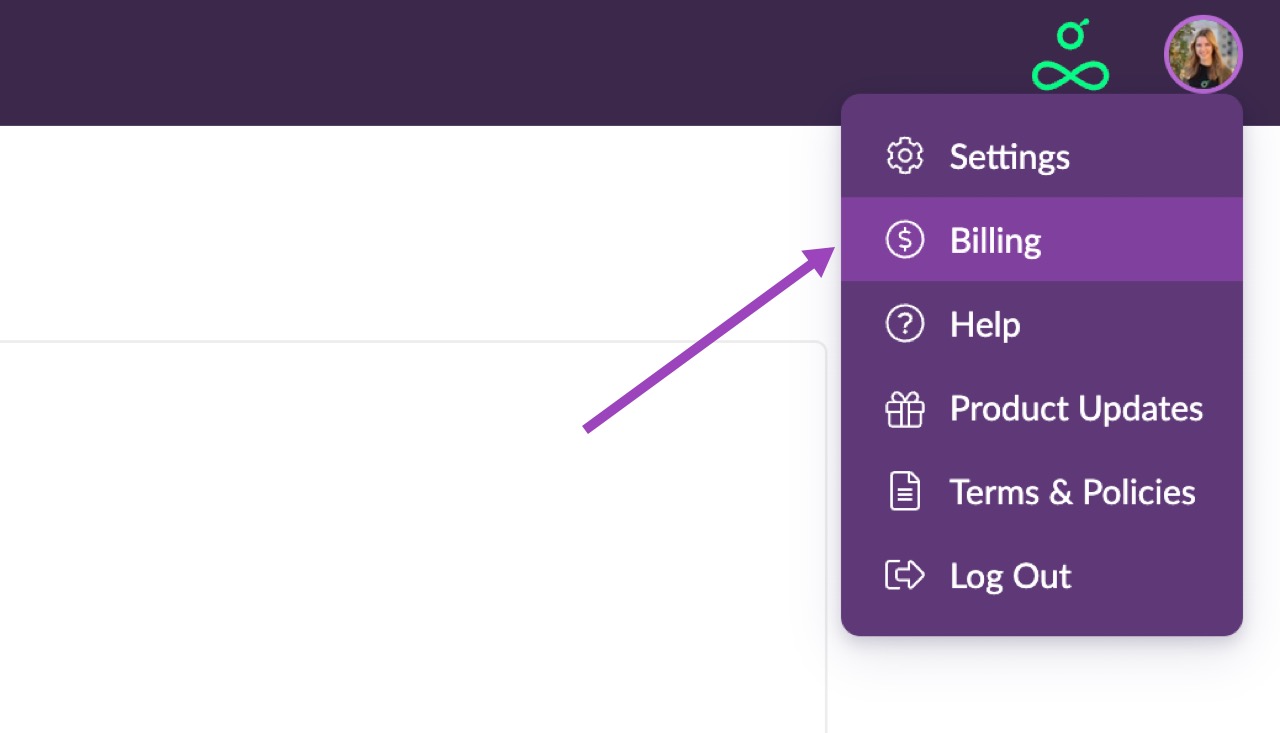The image size is (1280, 733).
Task: View Product Updates text entry
Action: pyautogui.click(x=1076, y=409)
